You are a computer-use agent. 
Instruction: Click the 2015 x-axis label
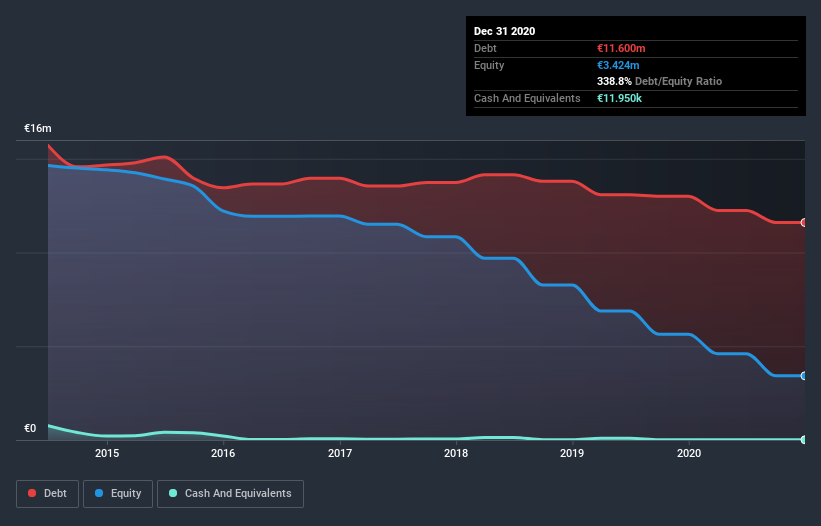click(107, 453)
